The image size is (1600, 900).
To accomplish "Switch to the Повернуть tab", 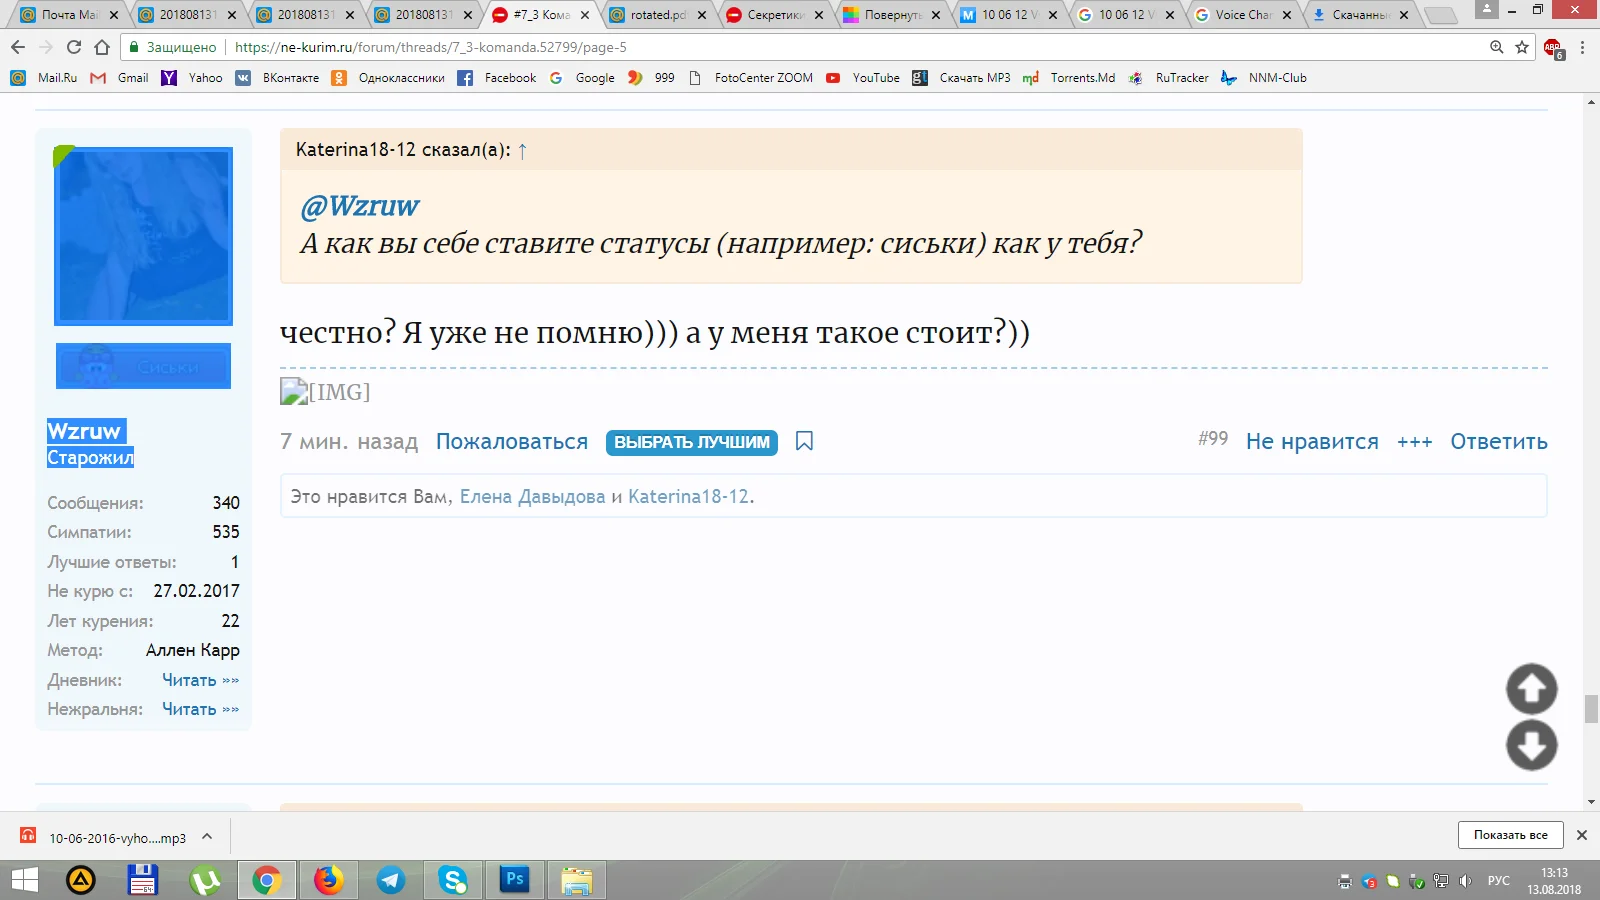I will point(893,15).
